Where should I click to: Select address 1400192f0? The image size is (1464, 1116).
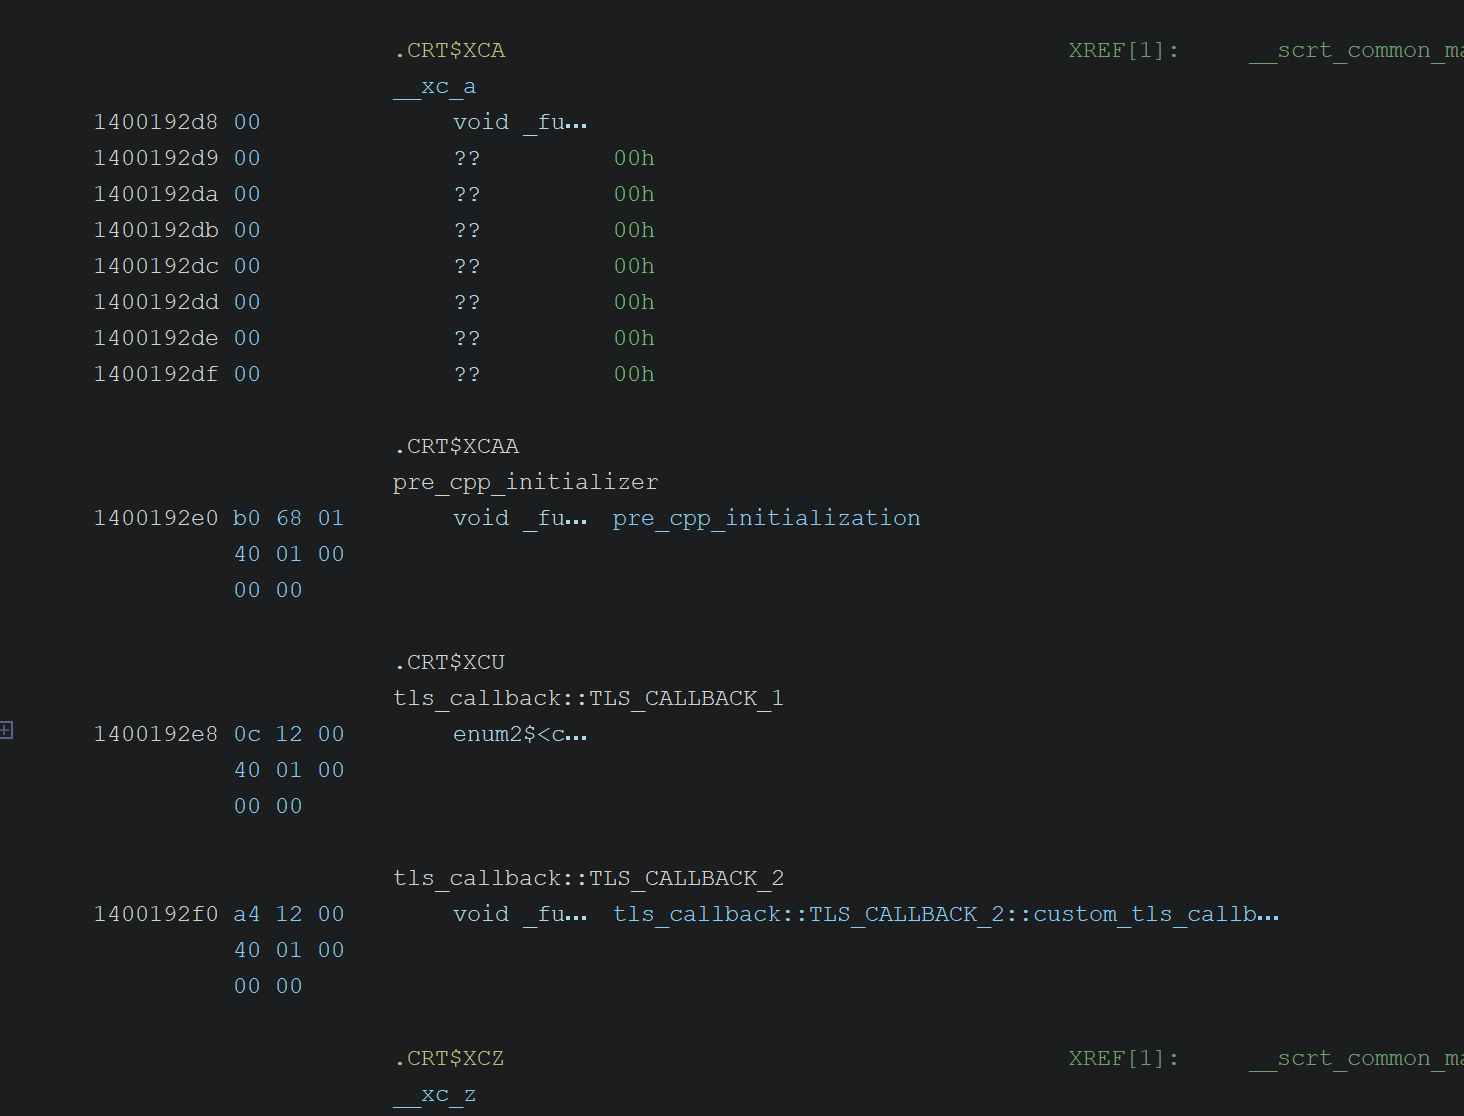pos(156,914)
